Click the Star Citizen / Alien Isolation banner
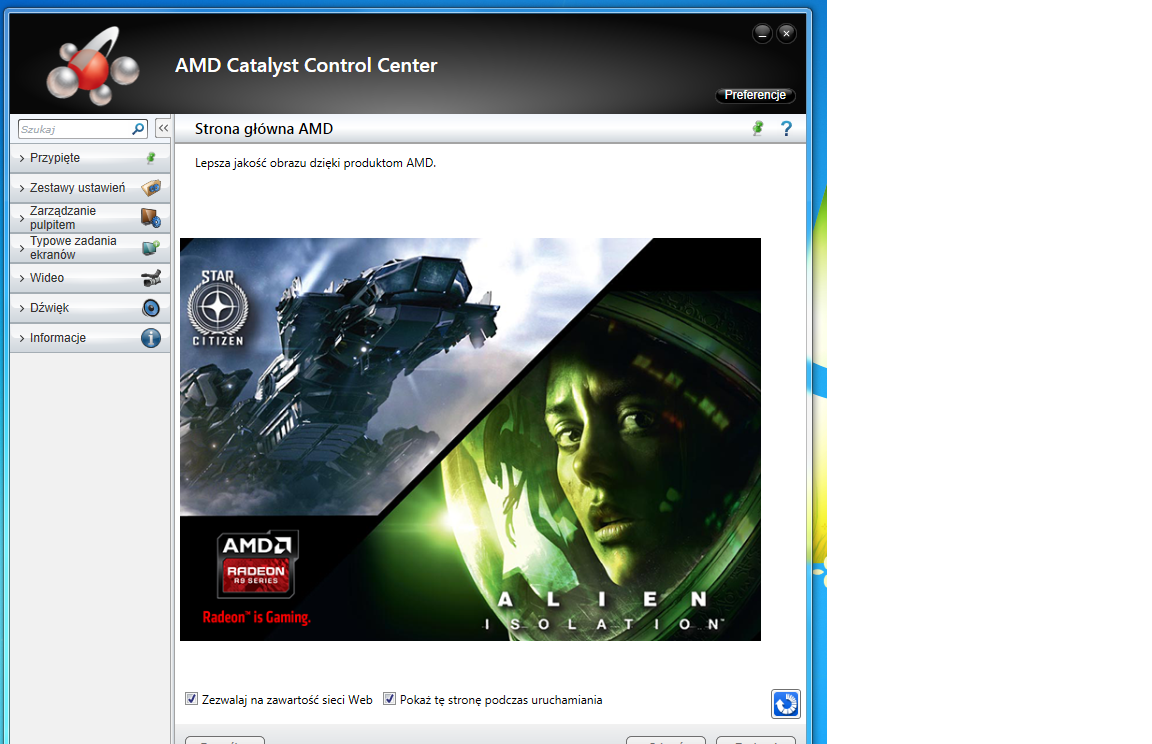Screen dimensions: 1152x744 pyautogui.click(x=470, y=439)
